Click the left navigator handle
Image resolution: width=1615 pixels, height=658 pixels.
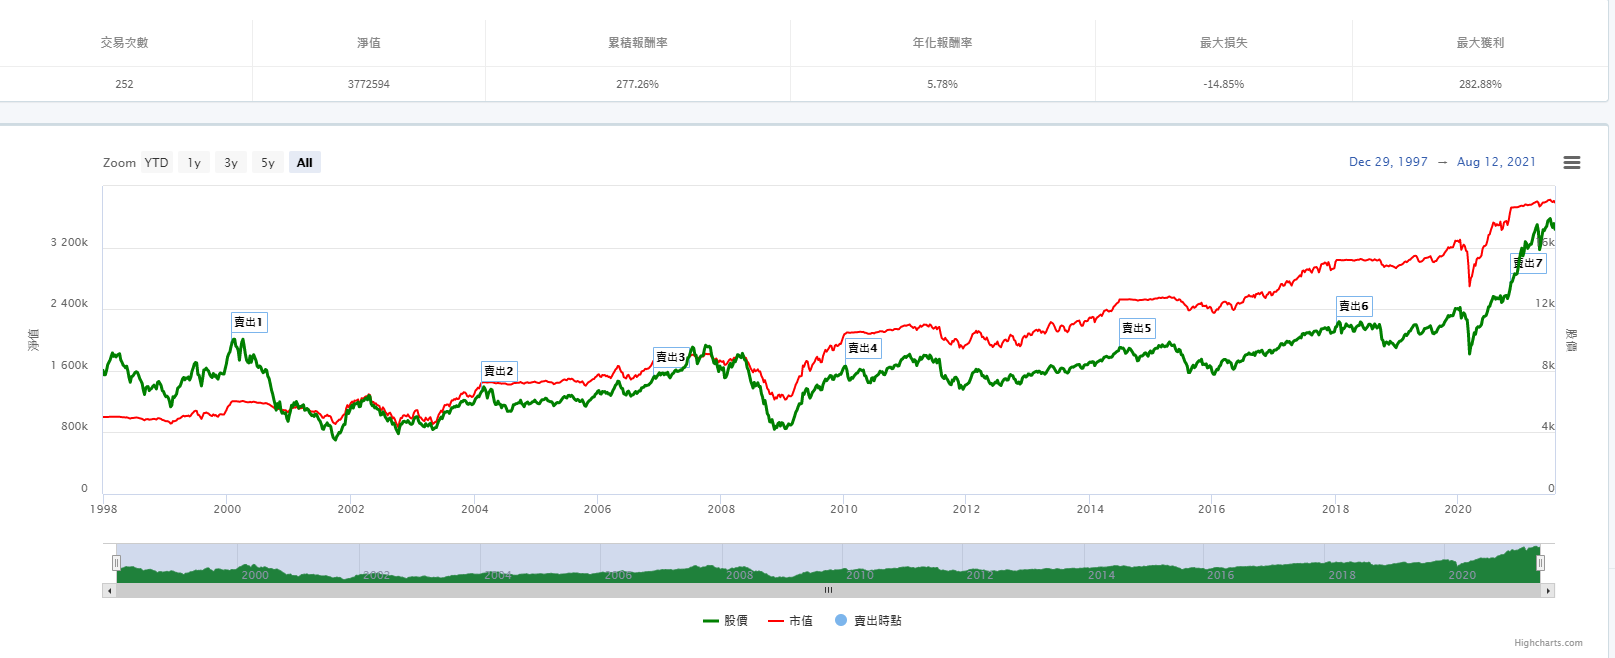[x=116, y=563]
